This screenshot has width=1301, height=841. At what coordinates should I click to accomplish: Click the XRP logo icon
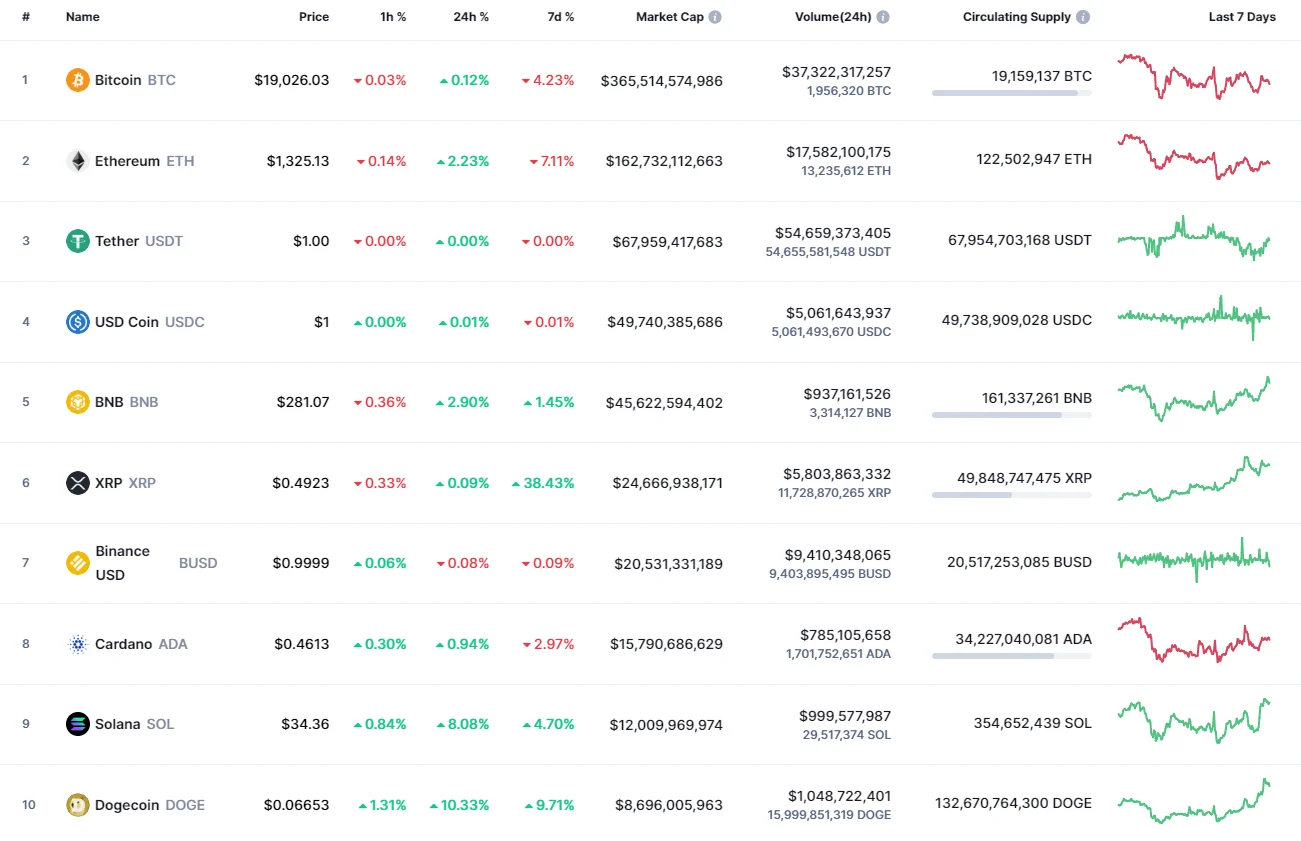tap(77, 483)
